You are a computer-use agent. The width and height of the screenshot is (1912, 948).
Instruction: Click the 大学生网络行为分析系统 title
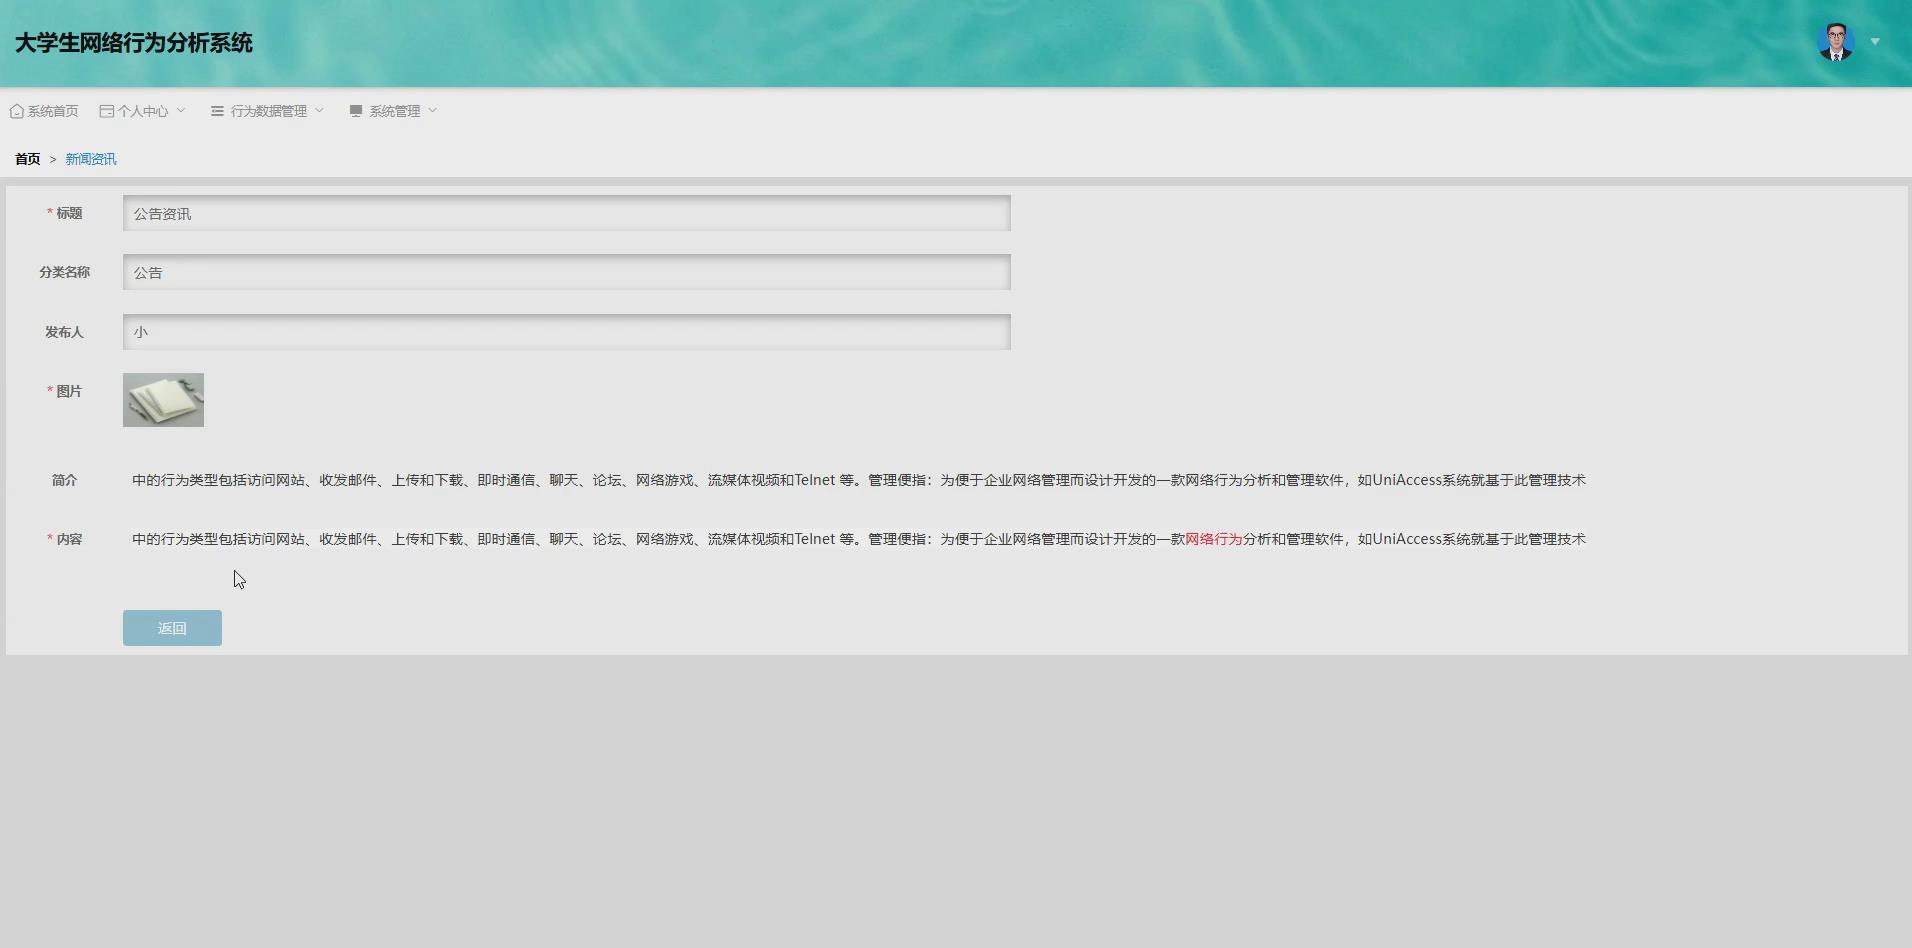(134, 43)
